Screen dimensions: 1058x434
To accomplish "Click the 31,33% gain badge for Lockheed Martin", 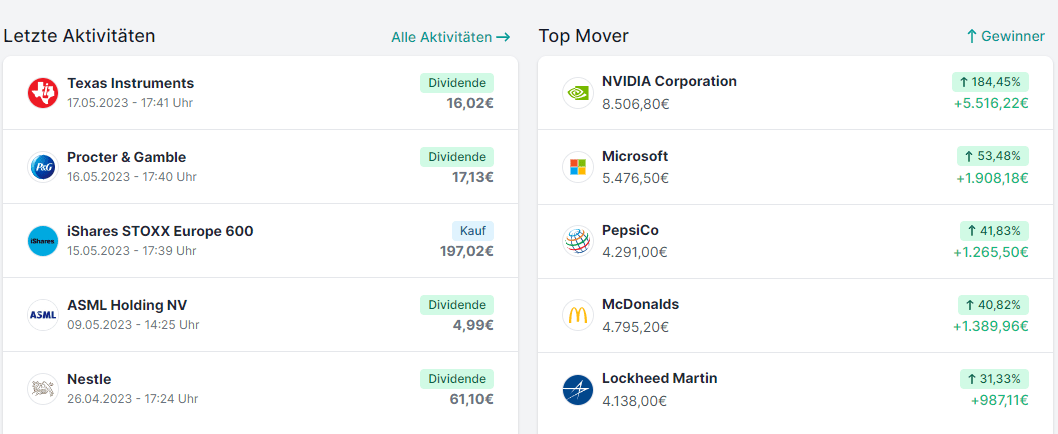I will coord(995,379).
